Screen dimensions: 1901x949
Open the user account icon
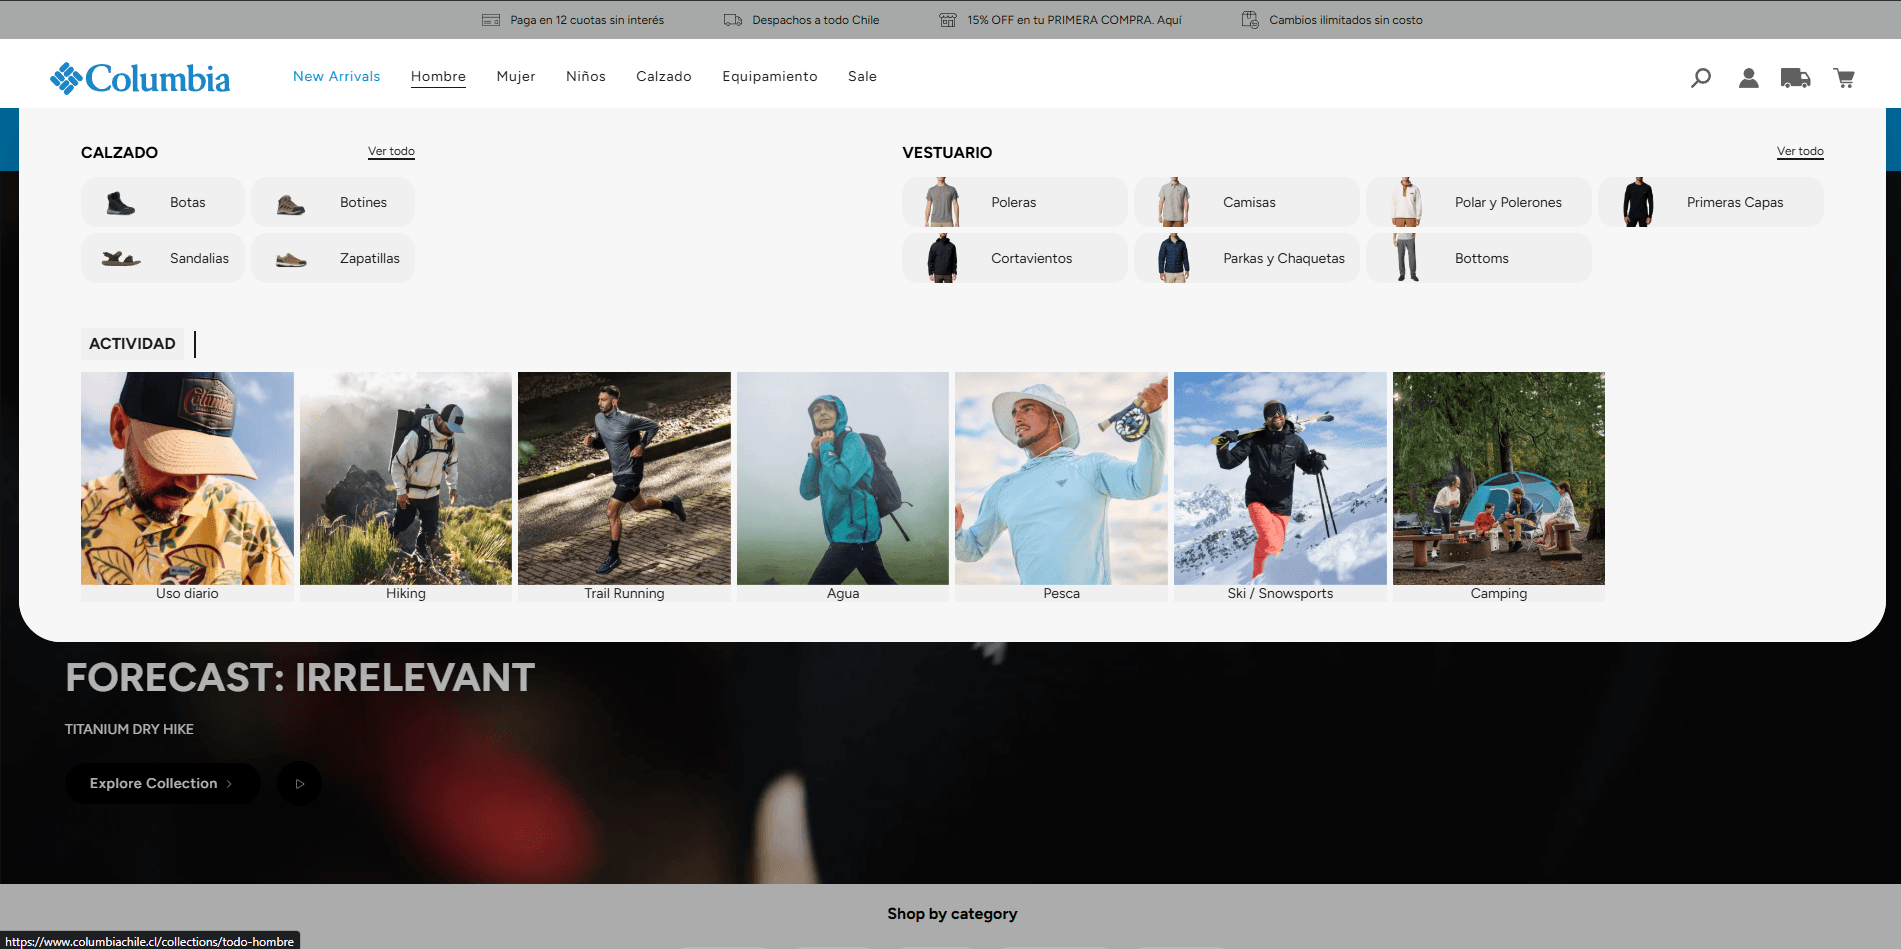(x=1748, y=78)
